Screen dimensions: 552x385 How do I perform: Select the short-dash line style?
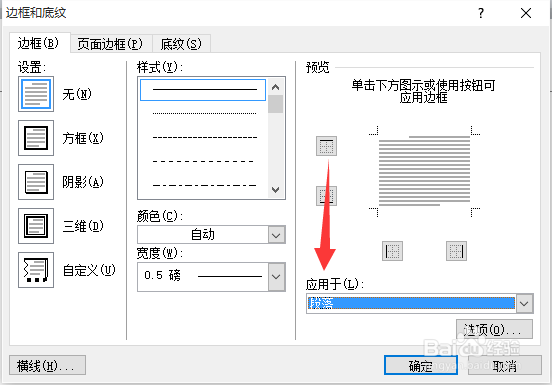(x=203, y=138)
